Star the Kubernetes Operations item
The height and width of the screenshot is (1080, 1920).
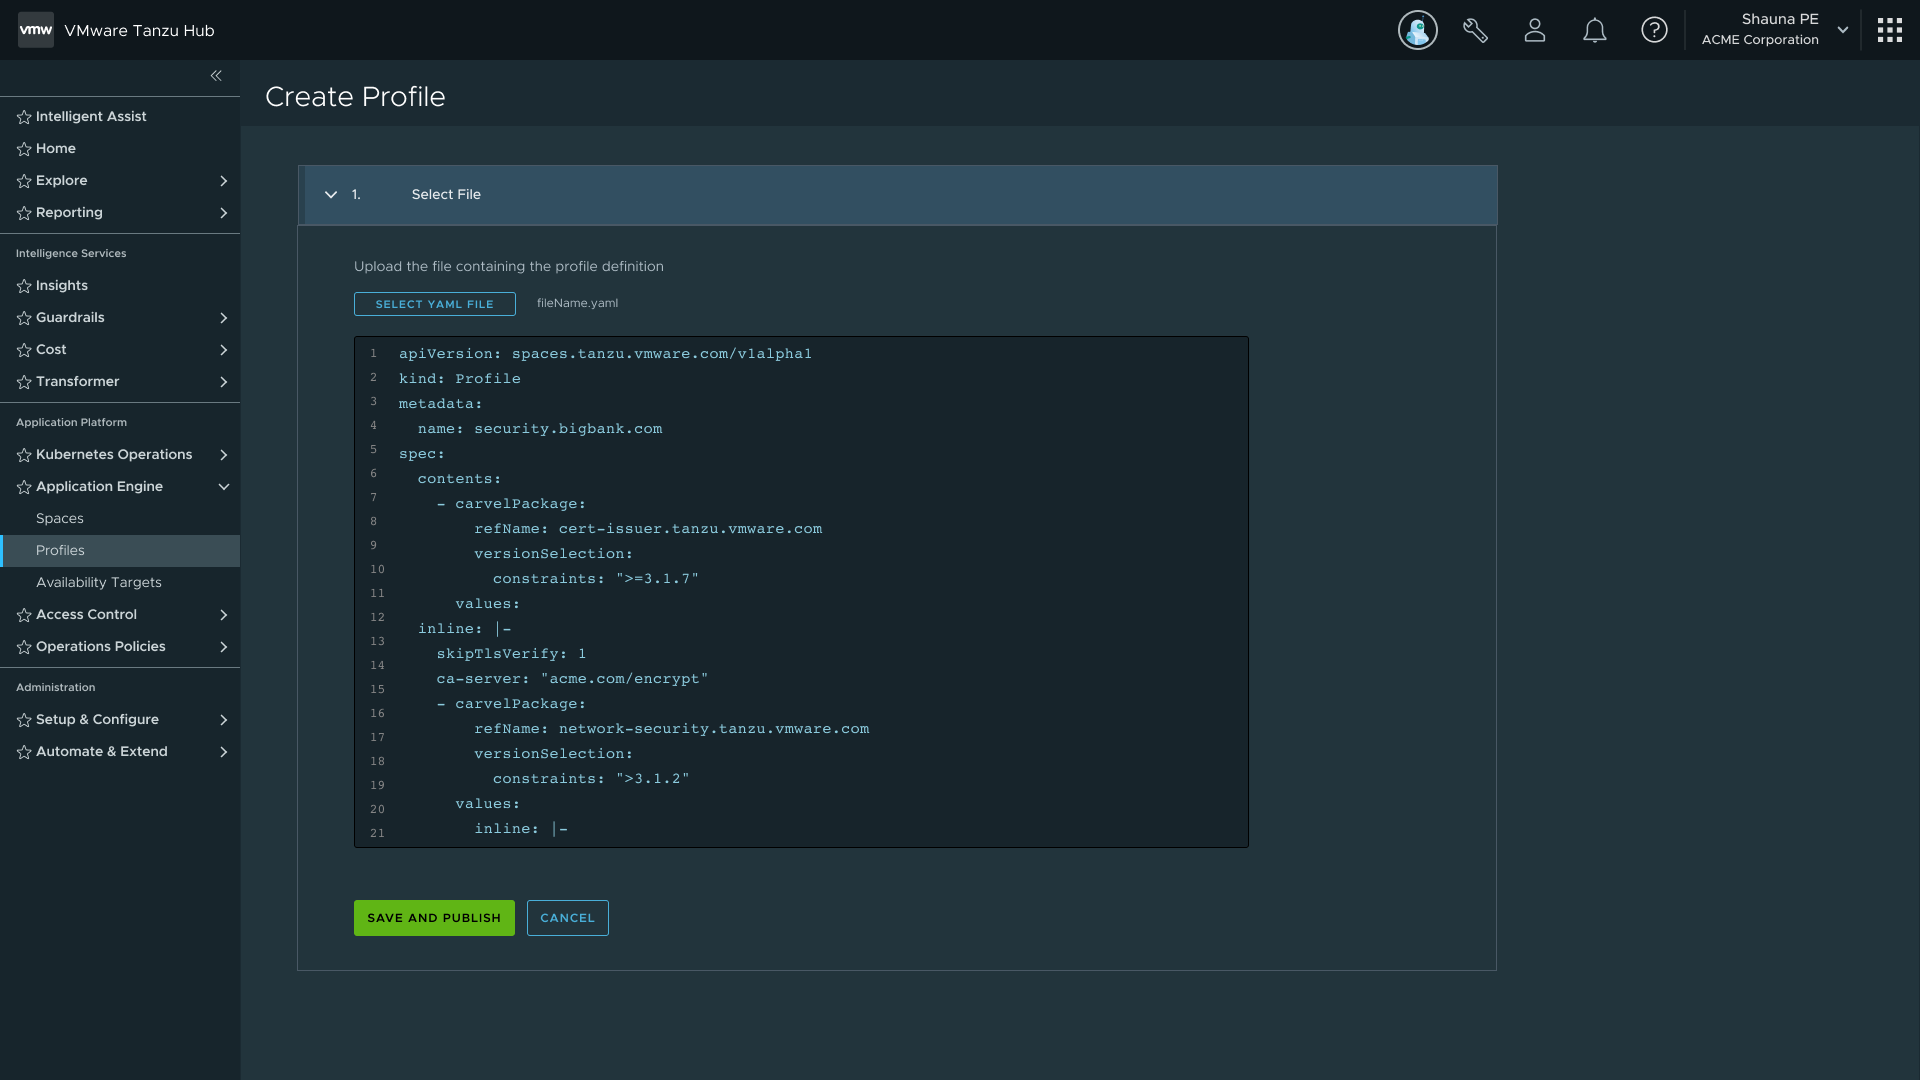[24, 455]
